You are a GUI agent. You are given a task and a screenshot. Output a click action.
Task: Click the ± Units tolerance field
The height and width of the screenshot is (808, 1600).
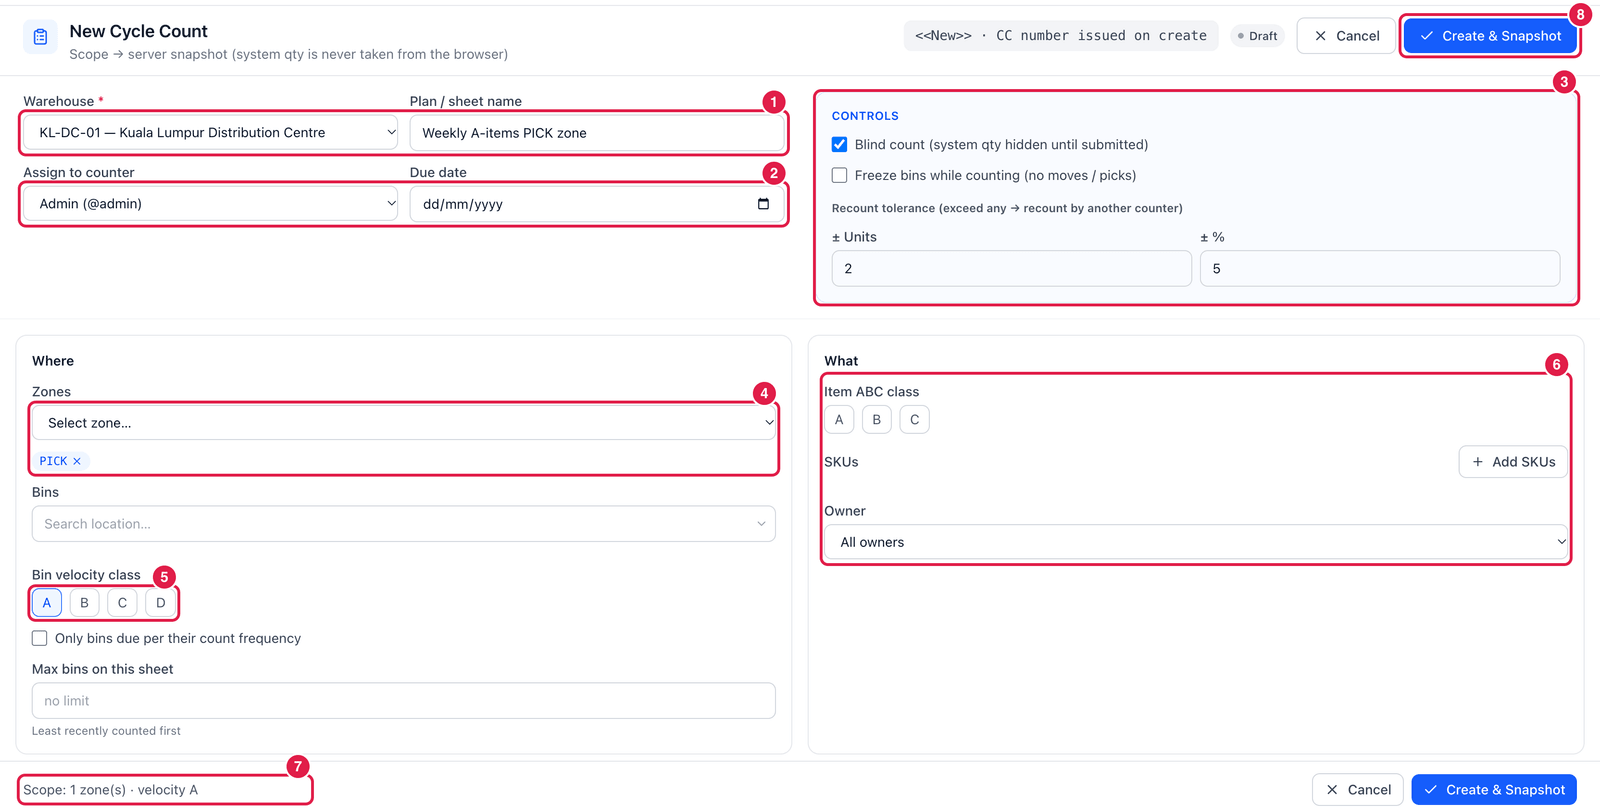pos(1012,269)
